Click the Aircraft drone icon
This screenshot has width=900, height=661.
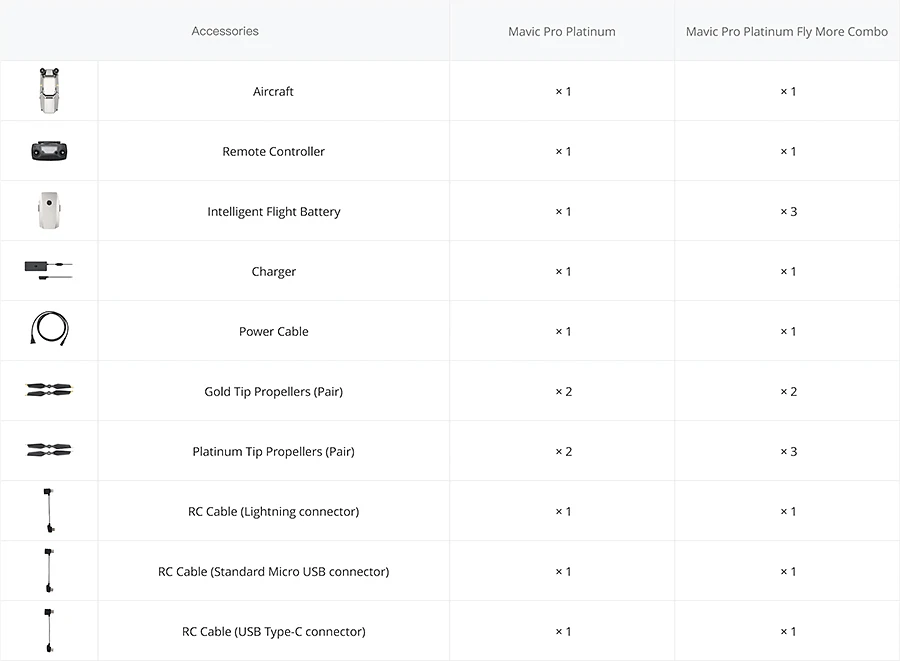(x=49, y=91)
